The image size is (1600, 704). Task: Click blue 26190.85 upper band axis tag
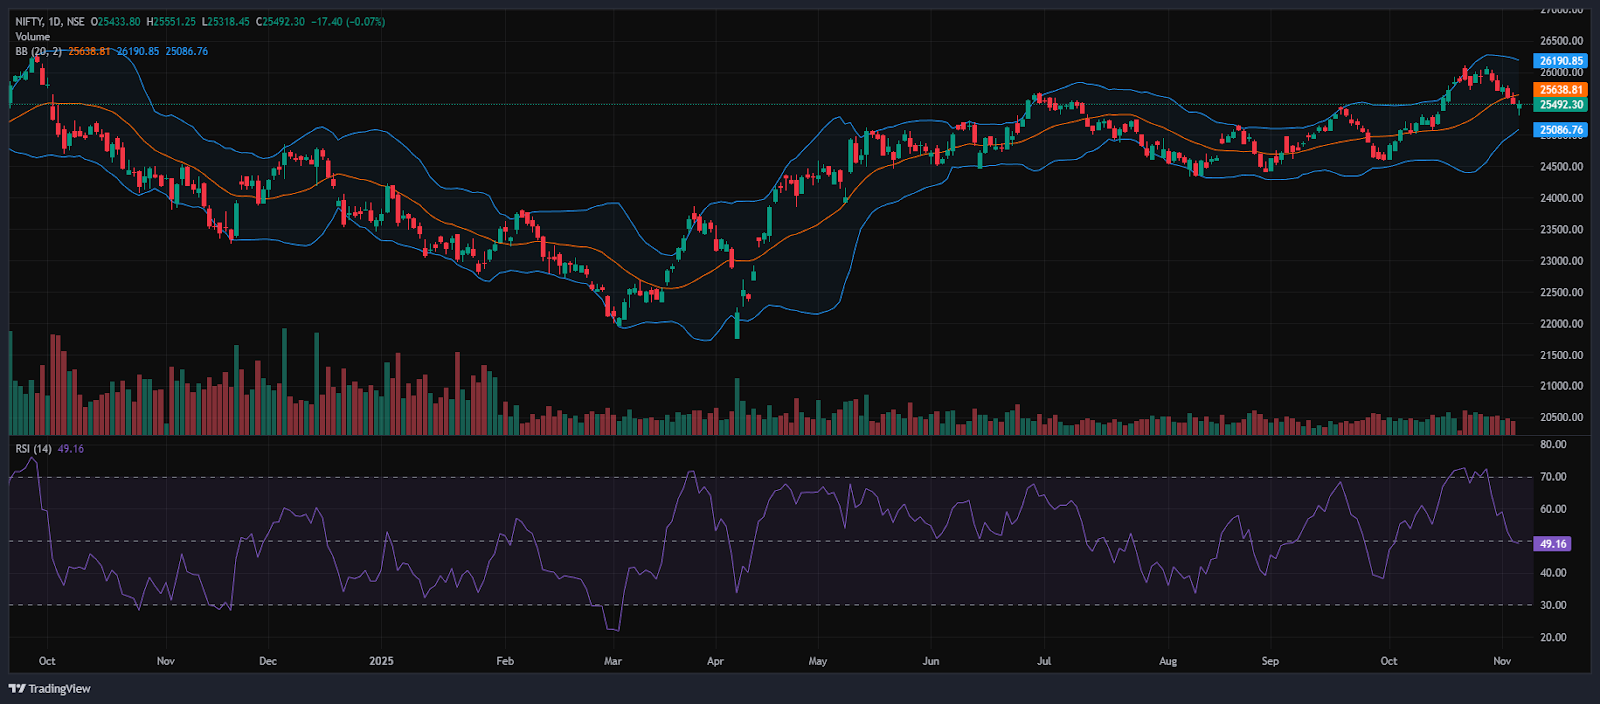1560,61
